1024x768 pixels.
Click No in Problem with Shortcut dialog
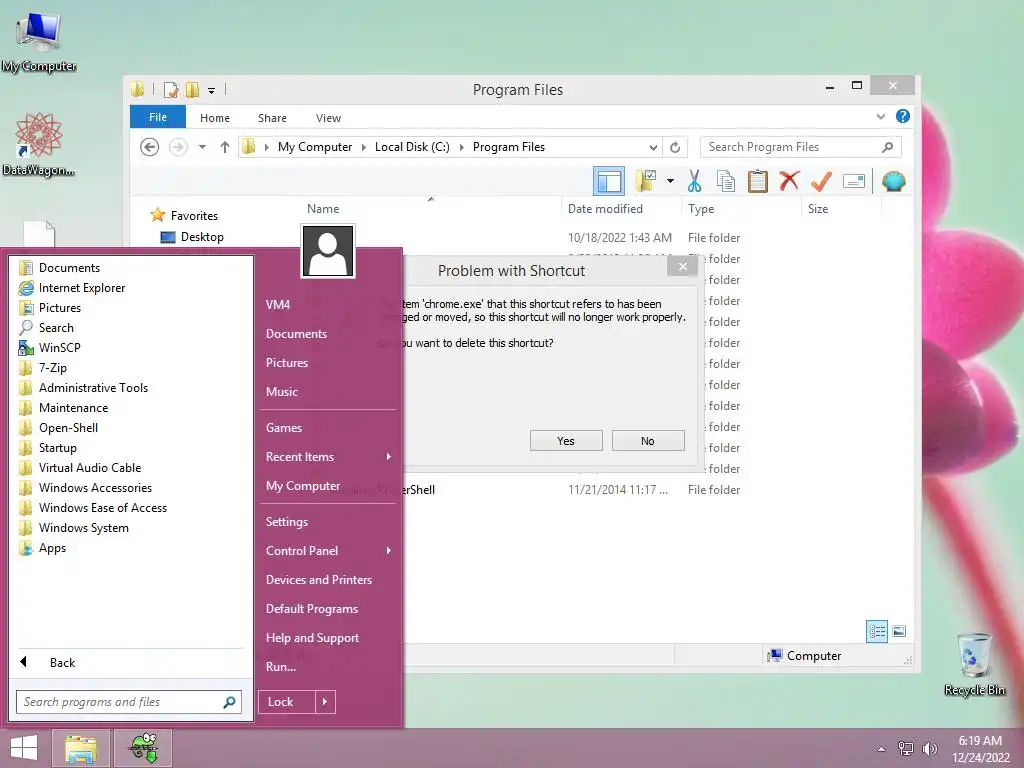point(648,441)
